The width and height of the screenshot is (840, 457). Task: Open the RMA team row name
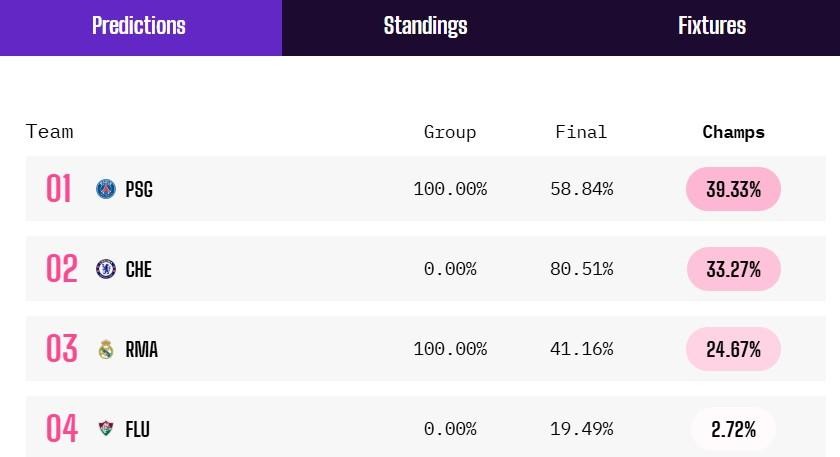coord(141,349)
